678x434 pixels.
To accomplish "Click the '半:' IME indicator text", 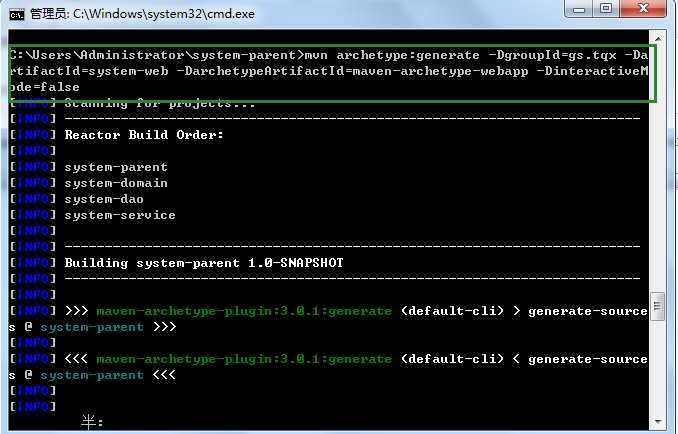I will 92,422.
